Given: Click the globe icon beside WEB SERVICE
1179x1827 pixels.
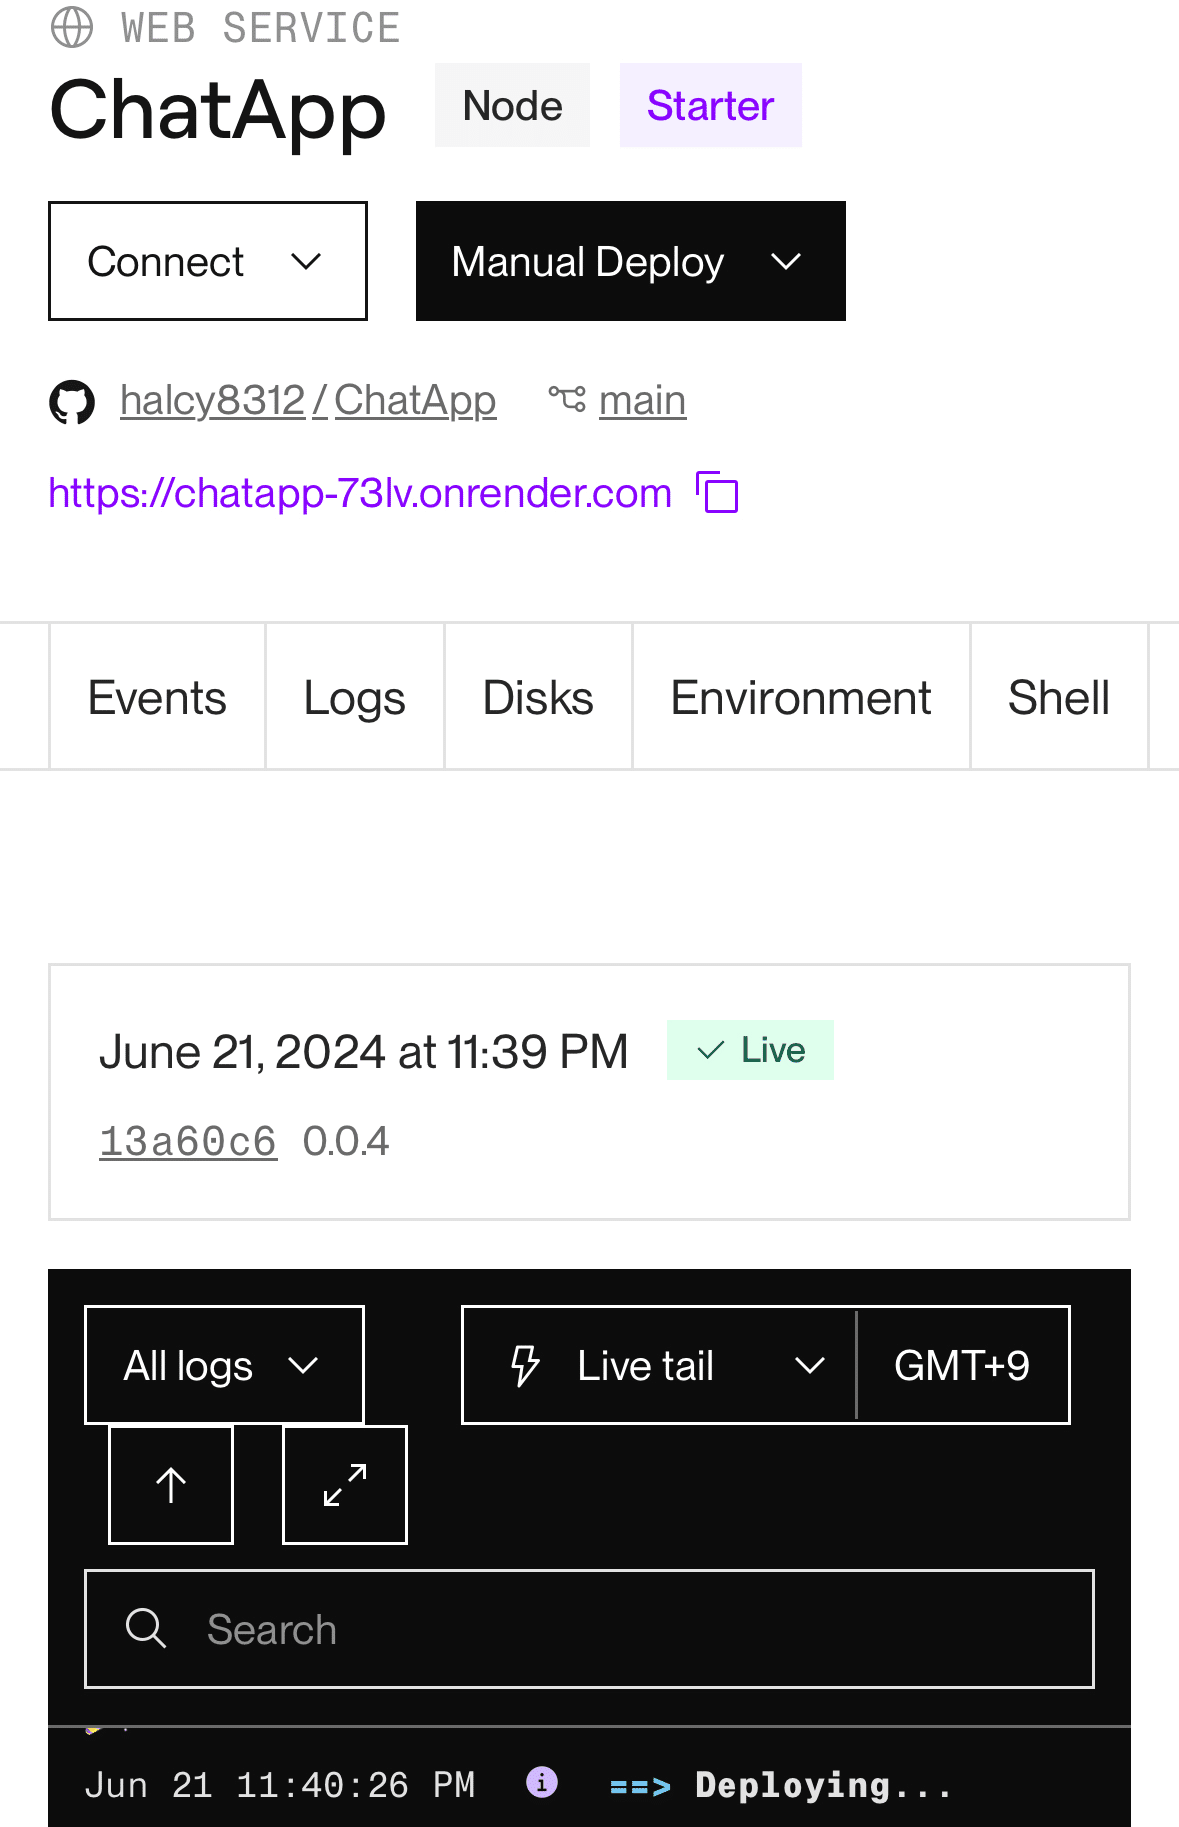Looking at the screenshot, I should pos(72,27).
